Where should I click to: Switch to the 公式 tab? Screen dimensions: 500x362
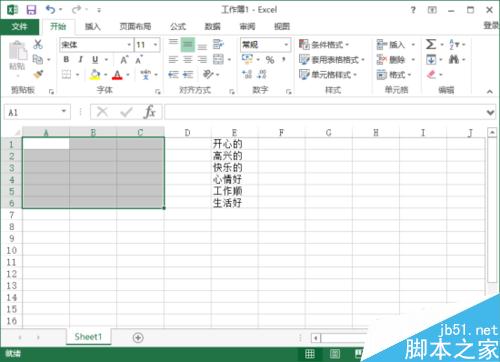point(178,27)
